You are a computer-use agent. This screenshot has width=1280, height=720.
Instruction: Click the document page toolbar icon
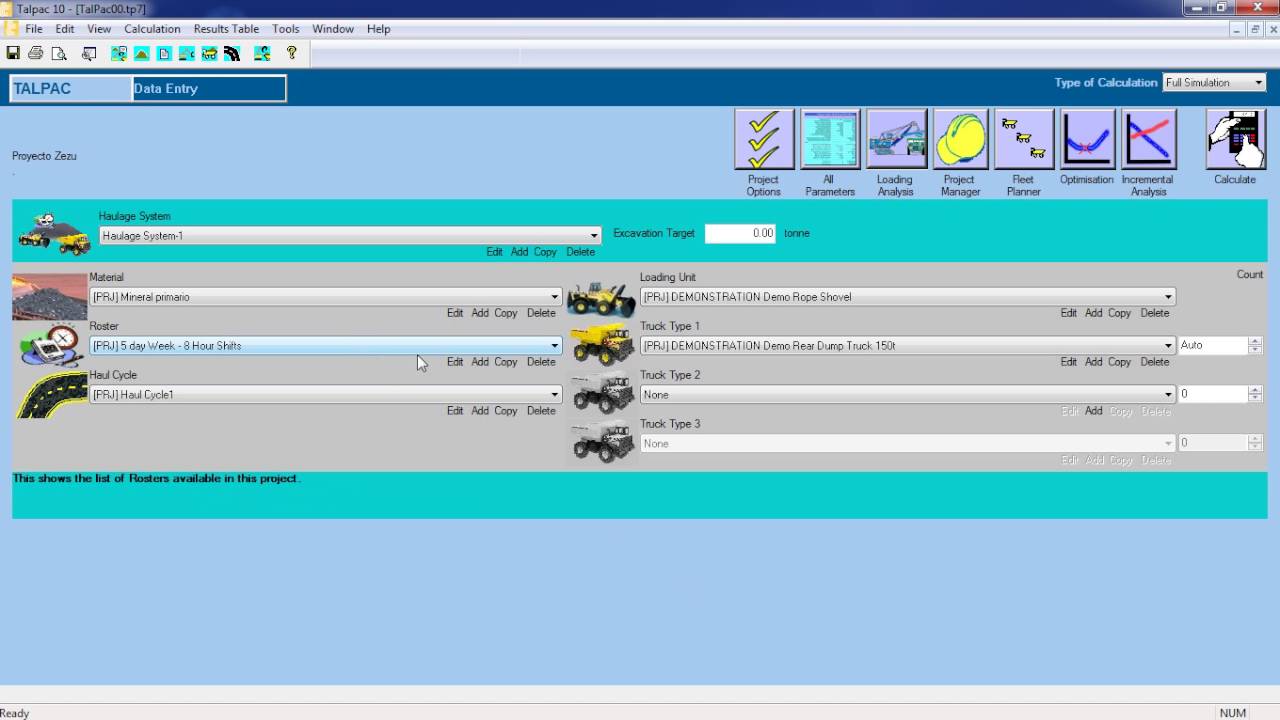[x=164, y=53]
